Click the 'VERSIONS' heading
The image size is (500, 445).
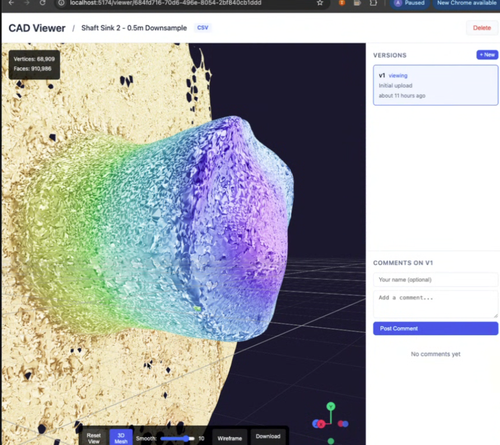tap(390, 55)
